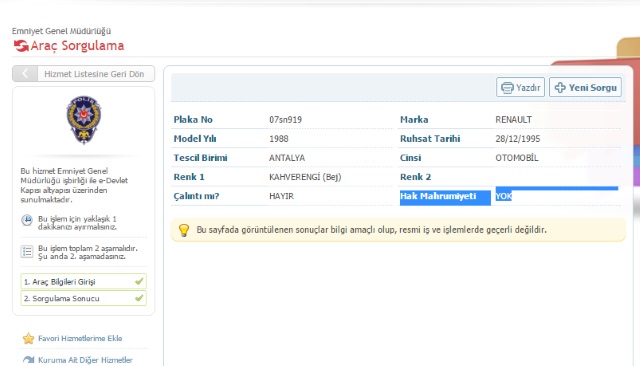Click the Araç Sorgulama refresh logo icon
Viewport: 640px width, 366px height.
click(x=21, y=46)
